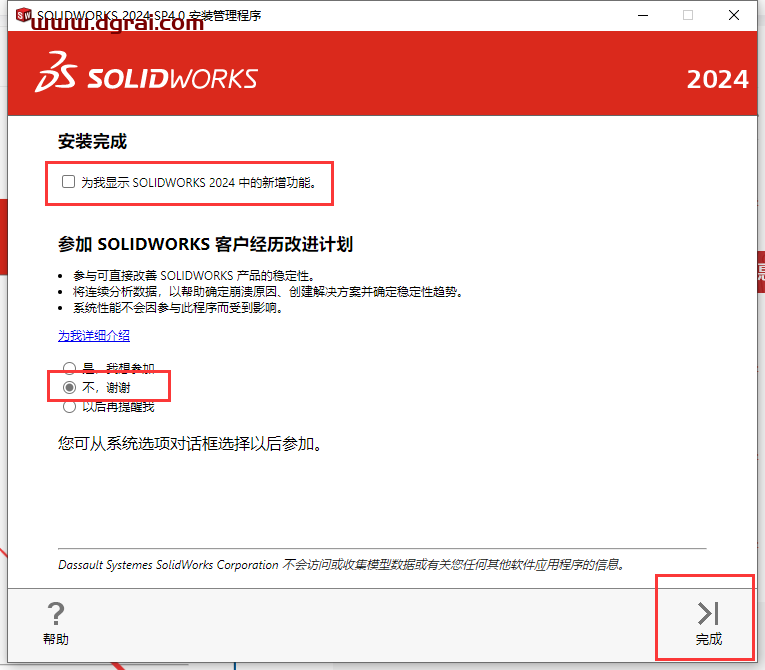765x670 pixels.
Task: Click the 2024 year label in banner
Action: 717,79
